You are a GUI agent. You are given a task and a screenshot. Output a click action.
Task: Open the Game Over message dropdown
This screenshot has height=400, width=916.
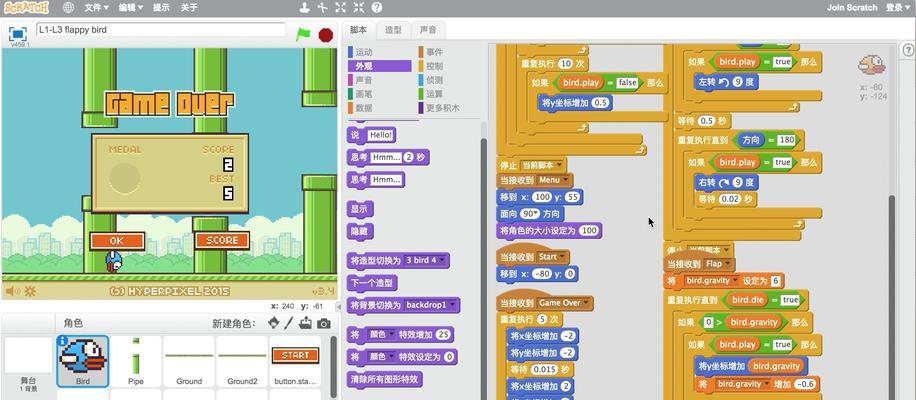[x=563, y=302]
